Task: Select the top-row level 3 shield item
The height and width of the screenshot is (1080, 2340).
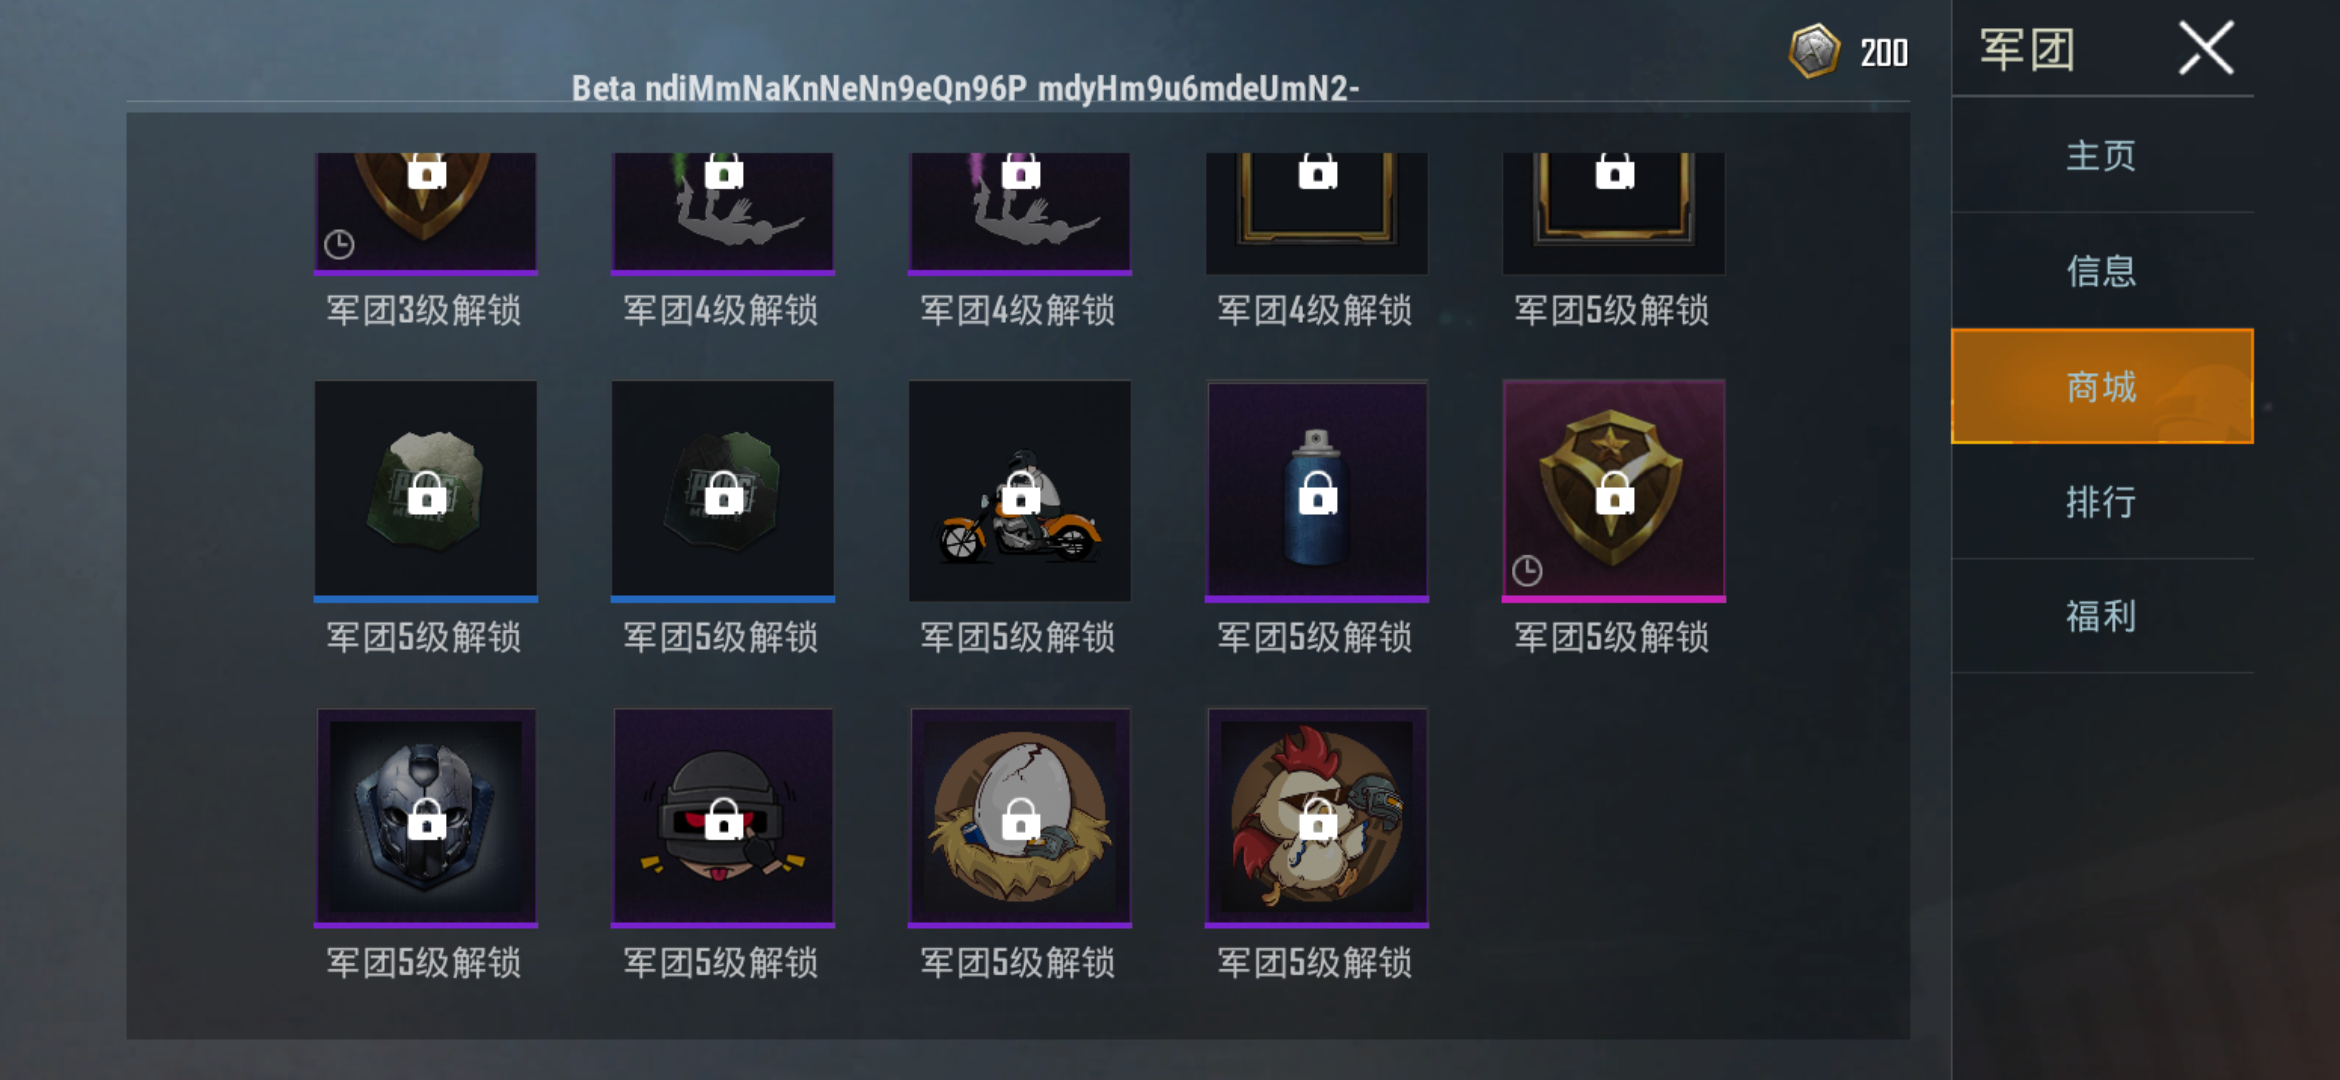Action: [426, 213]
